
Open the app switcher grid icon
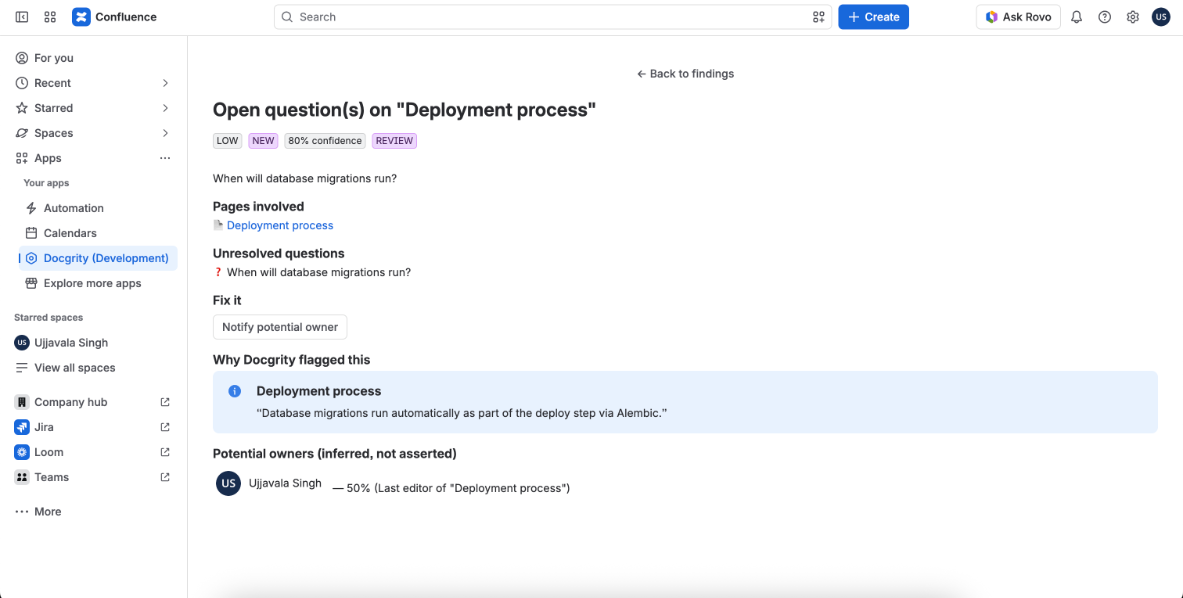pyautogui.click(x=51, y=17)
